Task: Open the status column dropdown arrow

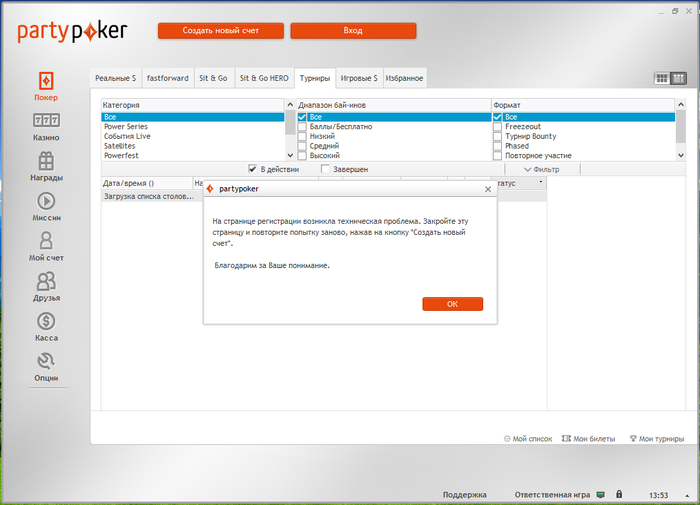Action: 541,182
